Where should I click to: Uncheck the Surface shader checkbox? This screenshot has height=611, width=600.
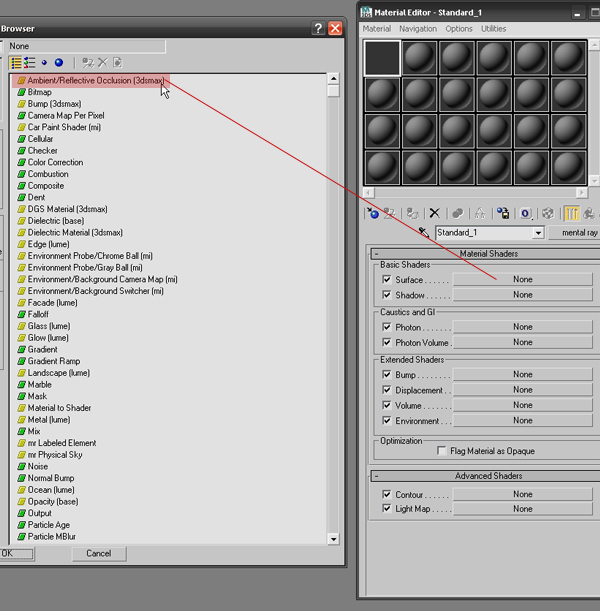click(x=387, y=280)
